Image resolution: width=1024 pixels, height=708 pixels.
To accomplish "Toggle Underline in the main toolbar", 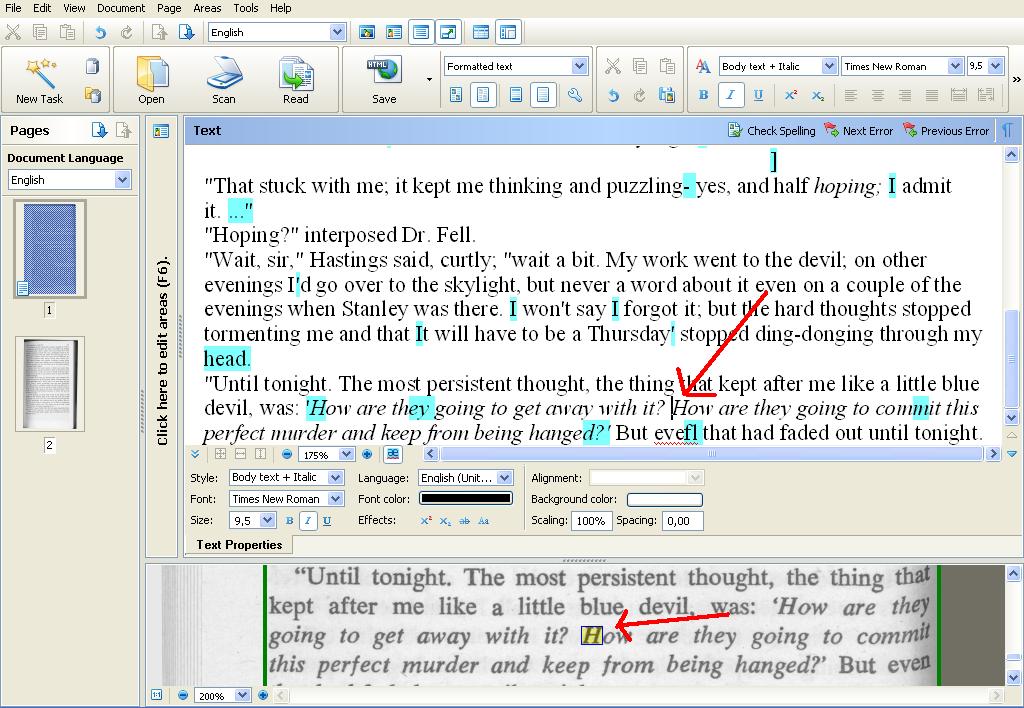I will coord(758,95).
